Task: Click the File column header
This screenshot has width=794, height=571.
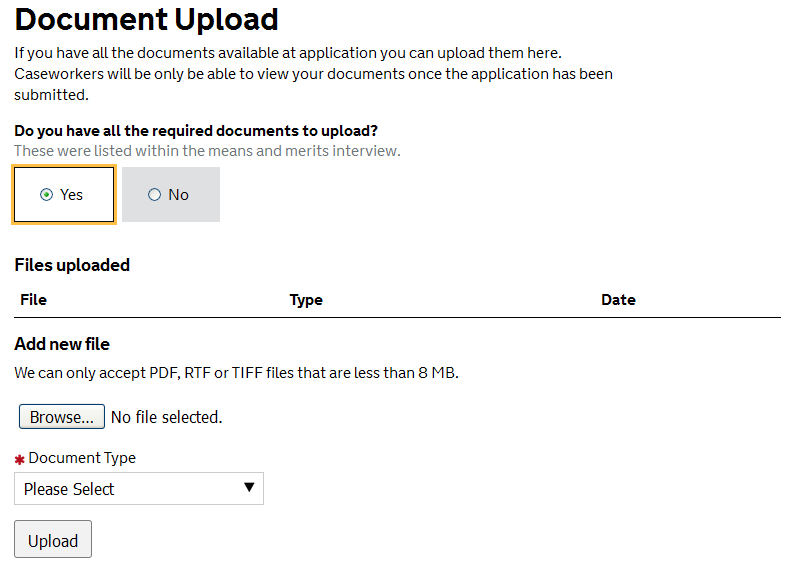Action: click(33, 300)
